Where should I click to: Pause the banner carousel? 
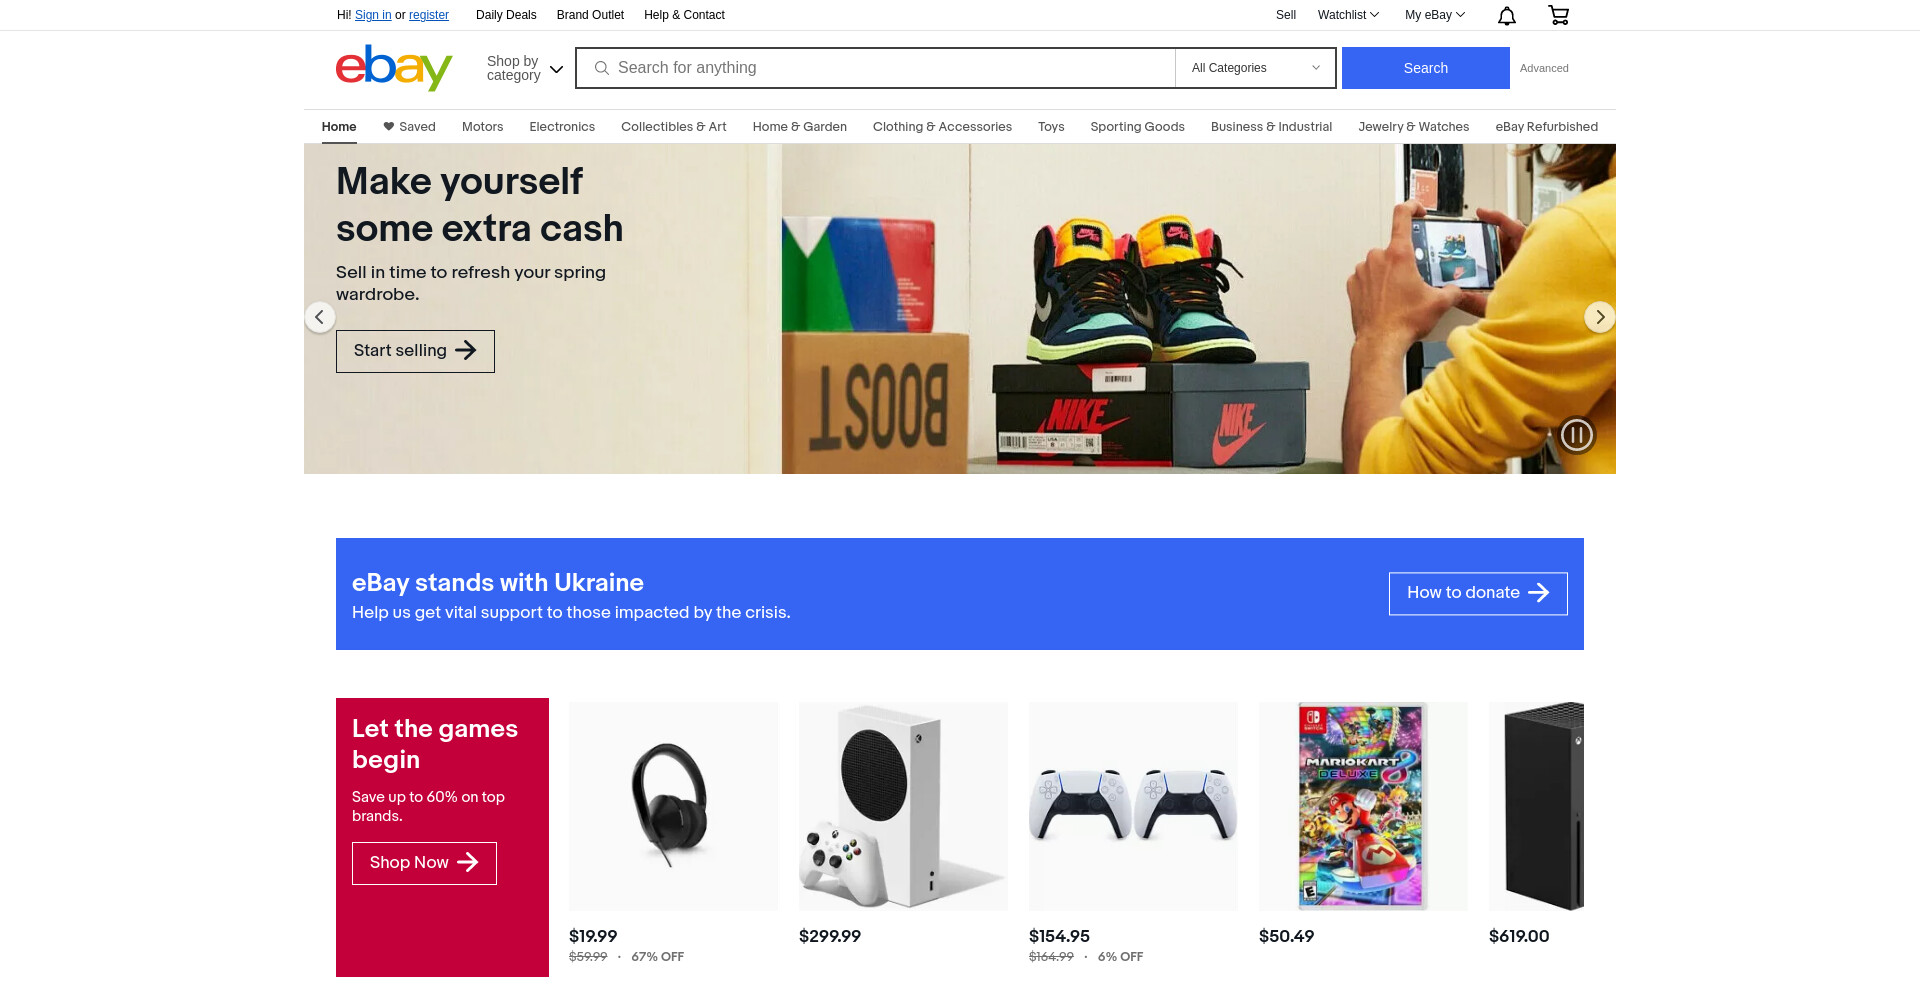click(x=1577, y=435)
